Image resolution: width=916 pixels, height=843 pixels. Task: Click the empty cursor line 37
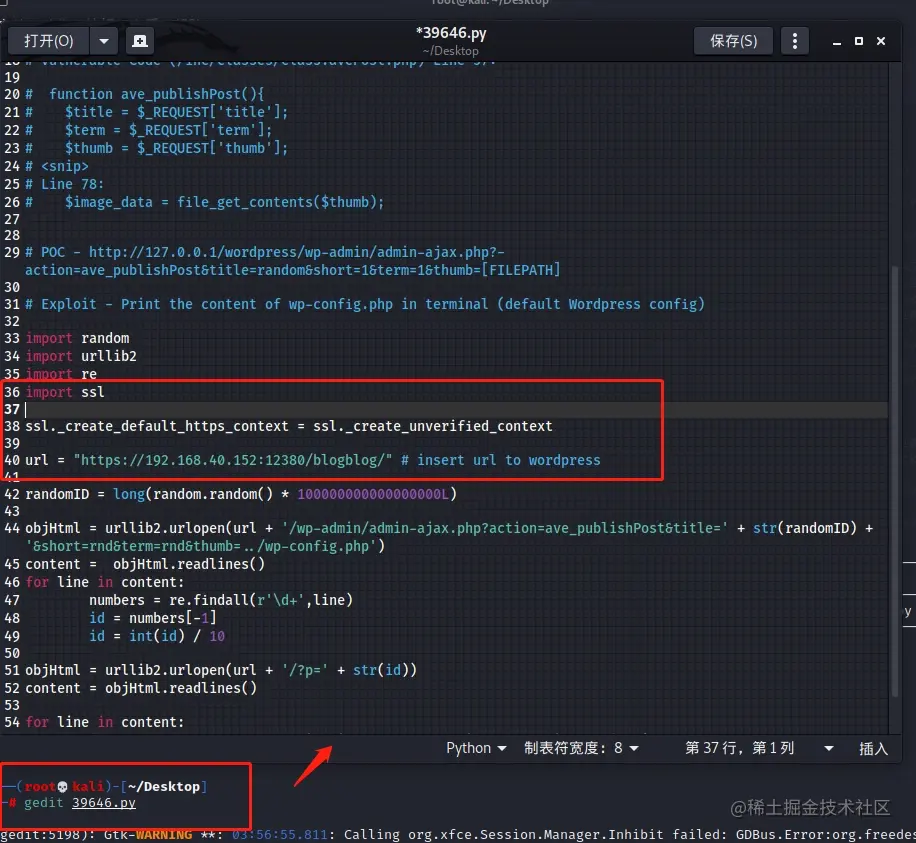[x=456, y=410]
